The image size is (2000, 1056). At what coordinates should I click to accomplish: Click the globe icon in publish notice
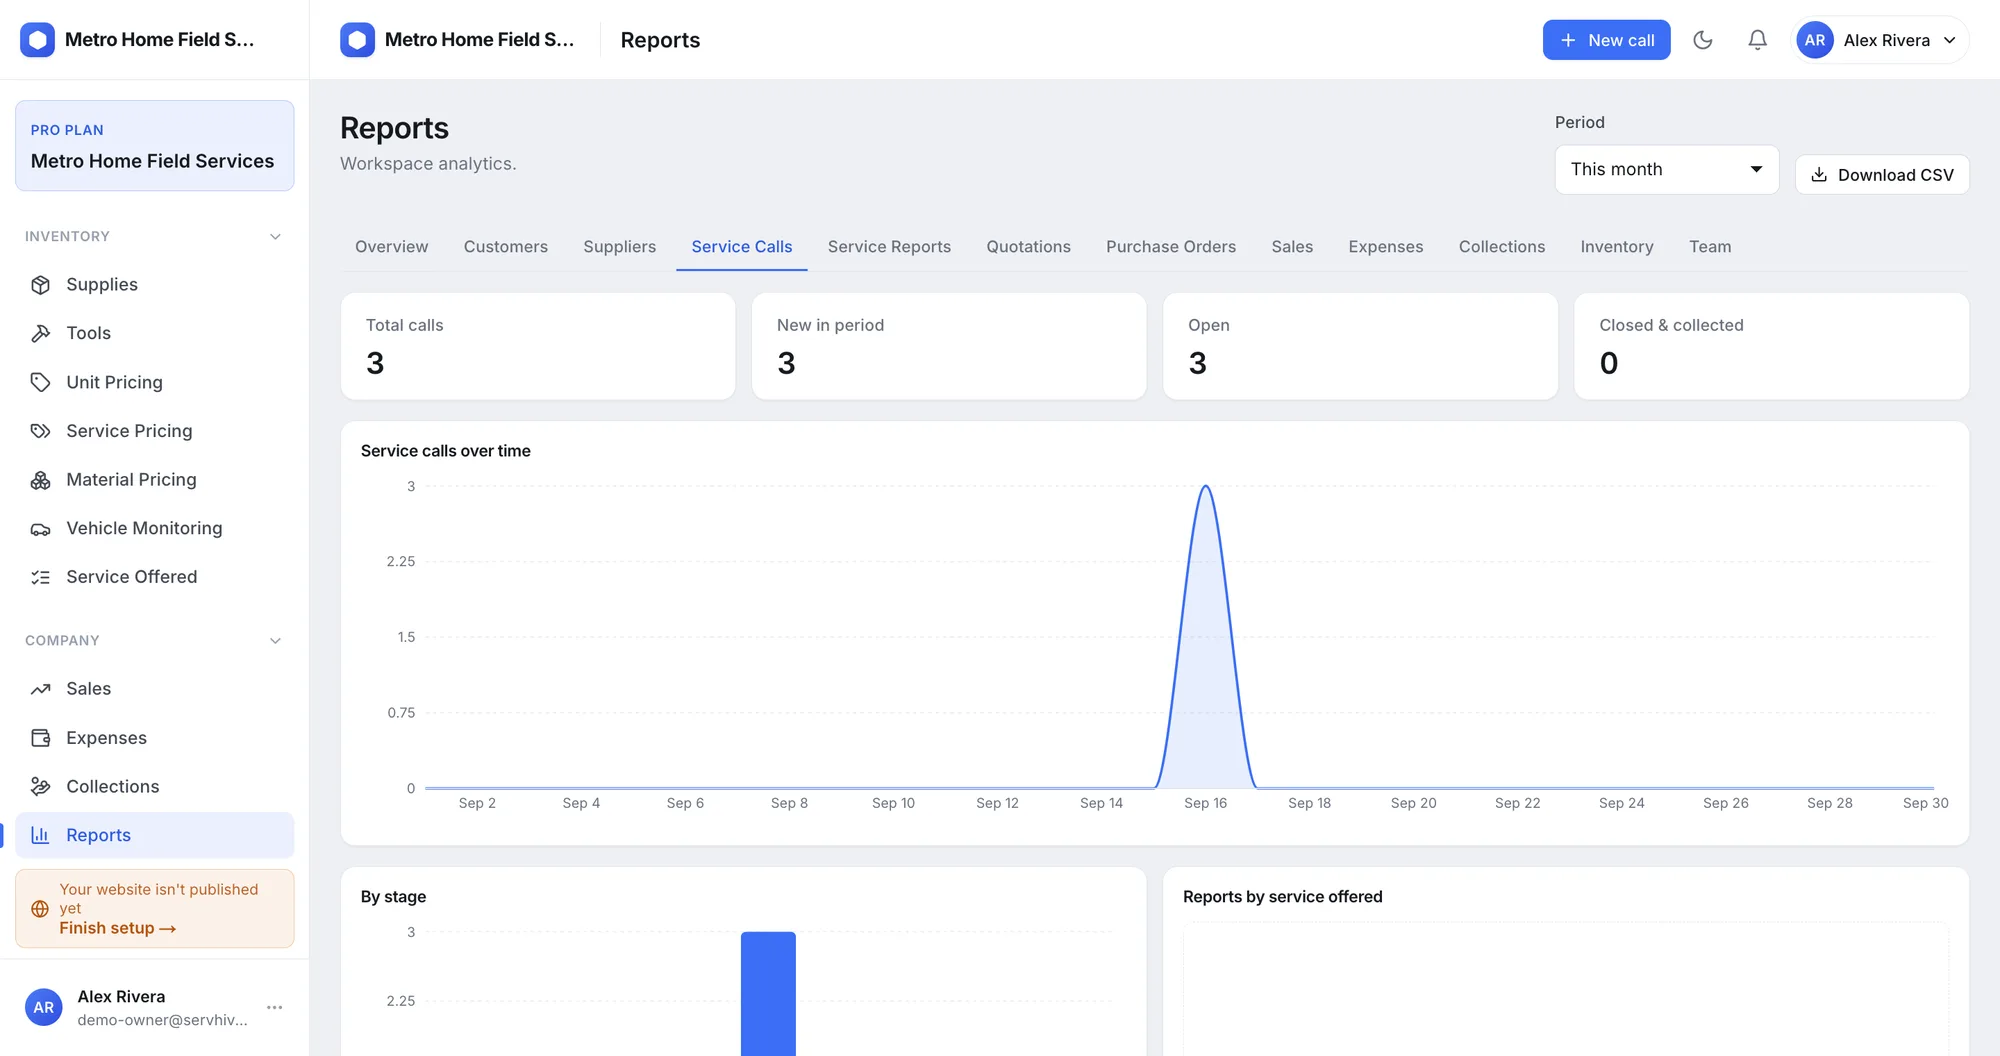point(40,909)
